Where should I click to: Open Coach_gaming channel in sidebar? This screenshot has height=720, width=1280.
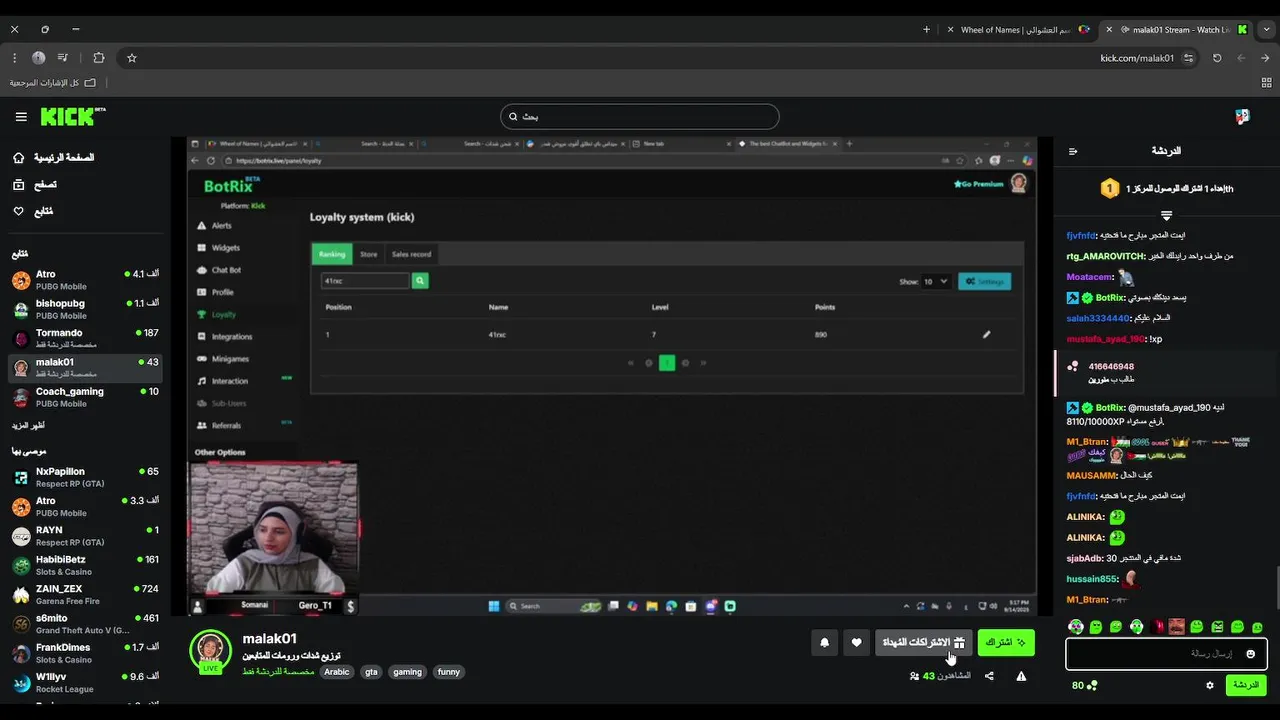click(85, 397)
